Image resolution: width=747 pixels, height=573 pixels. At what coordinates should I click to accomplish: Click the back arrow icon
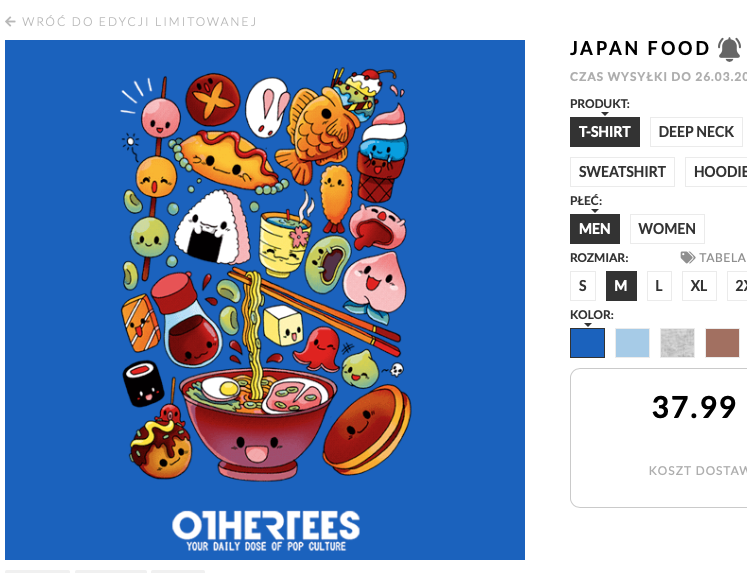[11, 20]
